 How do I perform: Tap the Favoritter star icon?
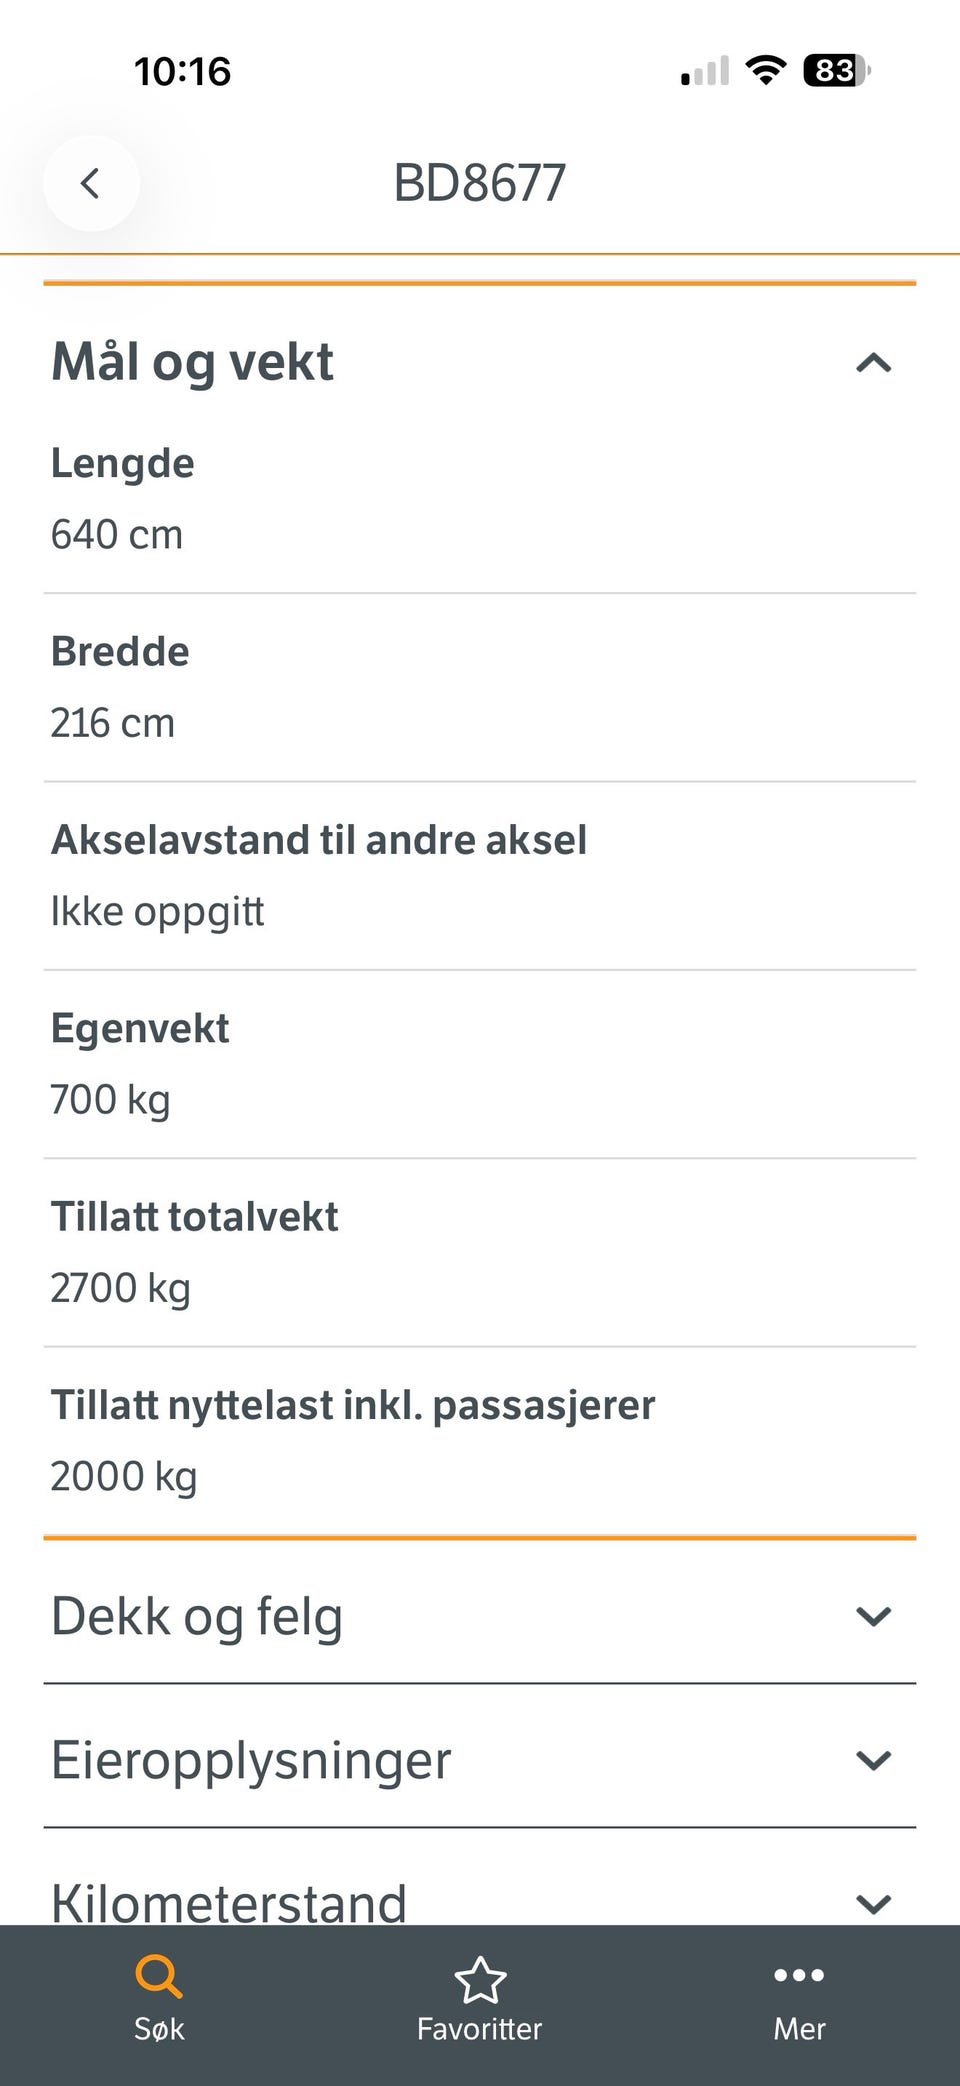(480, 1979)
